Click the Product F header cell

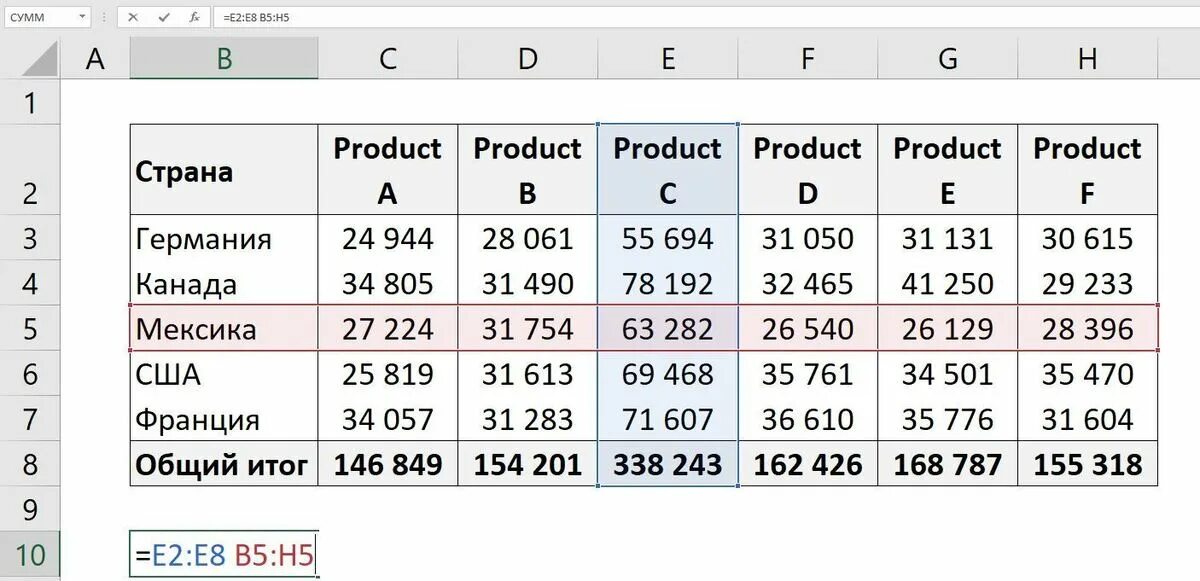pyautogui.click(x=1088, y=170)
